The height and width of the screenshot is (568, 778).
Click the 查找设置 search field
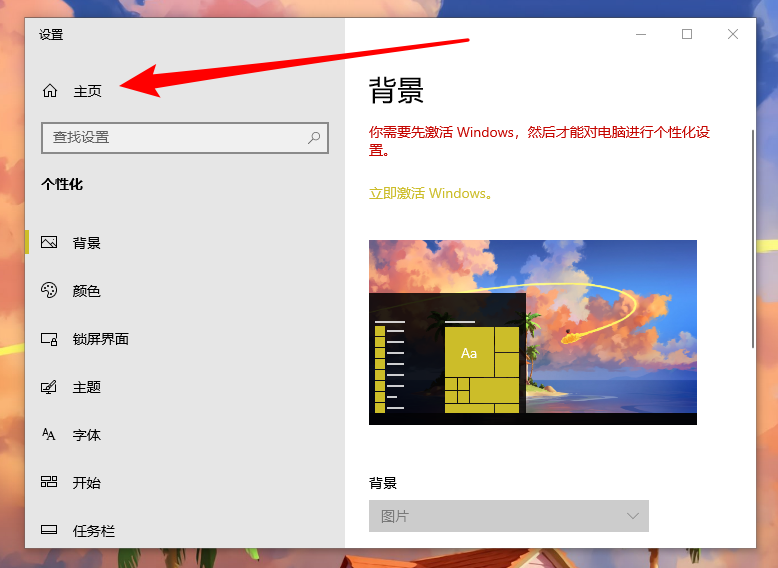click(185, 137)
